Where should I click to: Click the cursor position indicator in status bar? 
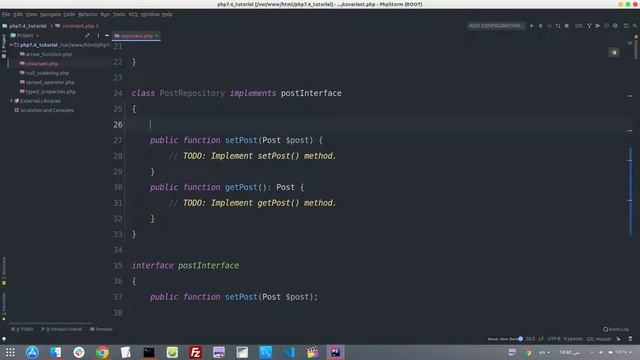[530, 339]
